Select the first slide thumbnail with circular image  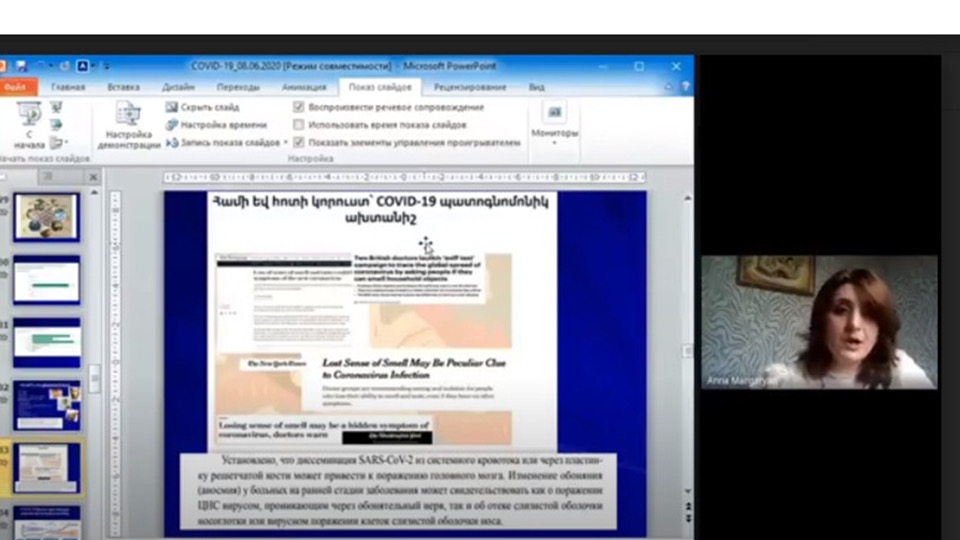46,217
